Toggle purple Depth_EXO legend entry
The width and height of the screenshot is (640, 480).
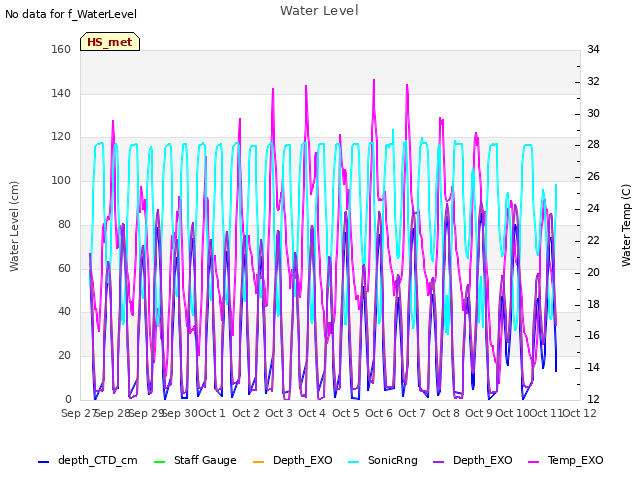point(473,460)
